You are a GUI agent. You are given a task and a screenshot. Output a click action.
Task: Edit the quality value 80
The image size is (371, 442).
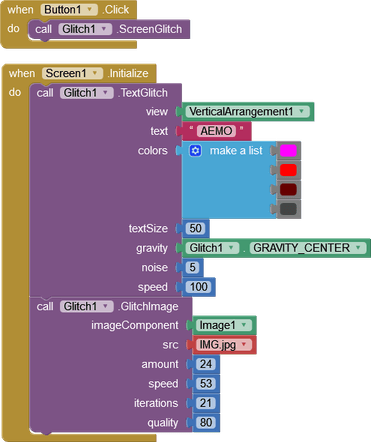point(206,422)
